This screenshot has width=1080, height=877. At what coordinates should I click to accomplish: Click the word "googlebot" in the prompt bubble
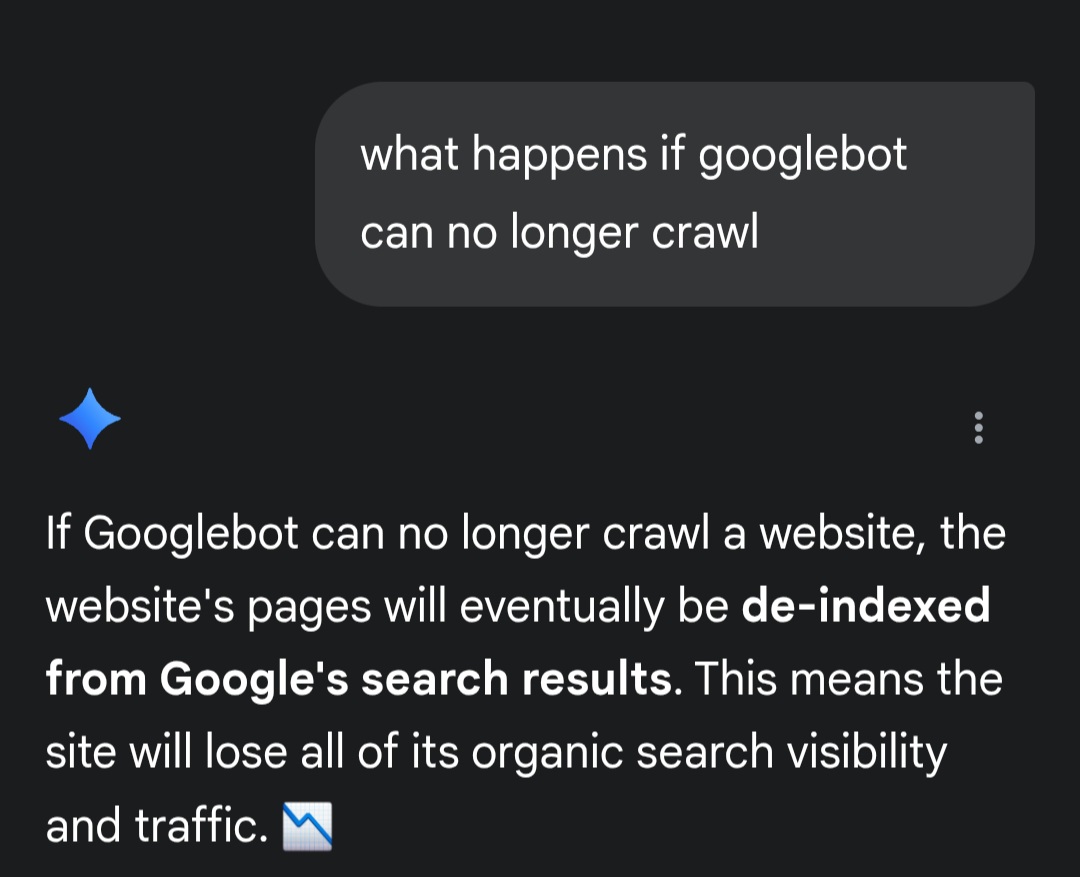coord(802,154)
